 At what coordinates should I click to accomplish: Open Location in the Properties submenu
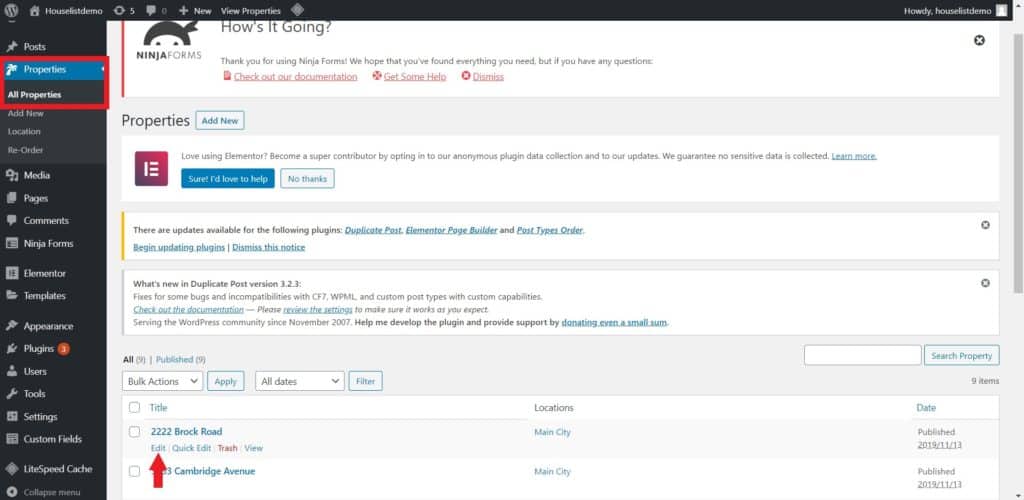pyautogui.click(x=24, y=131)
